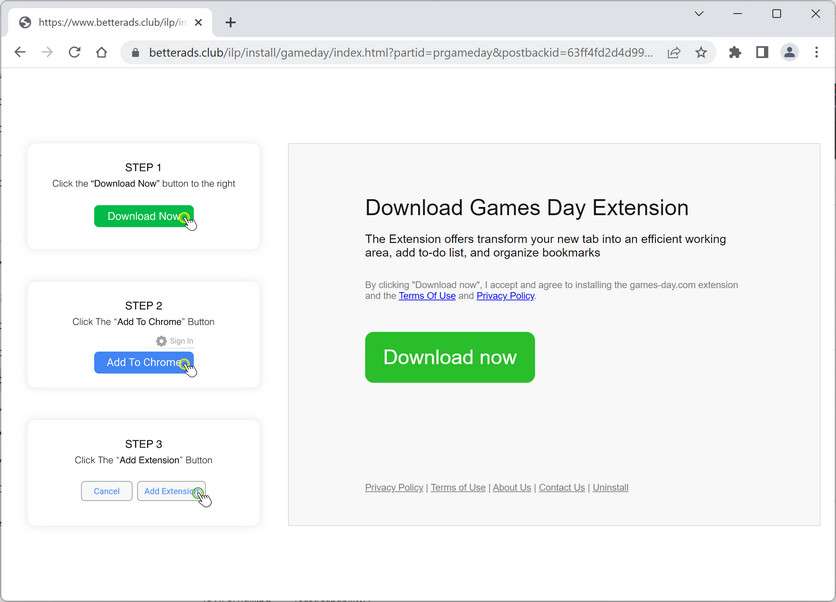Minimize the browser window
The image size is (836, 602).
(x=738, y=14)
